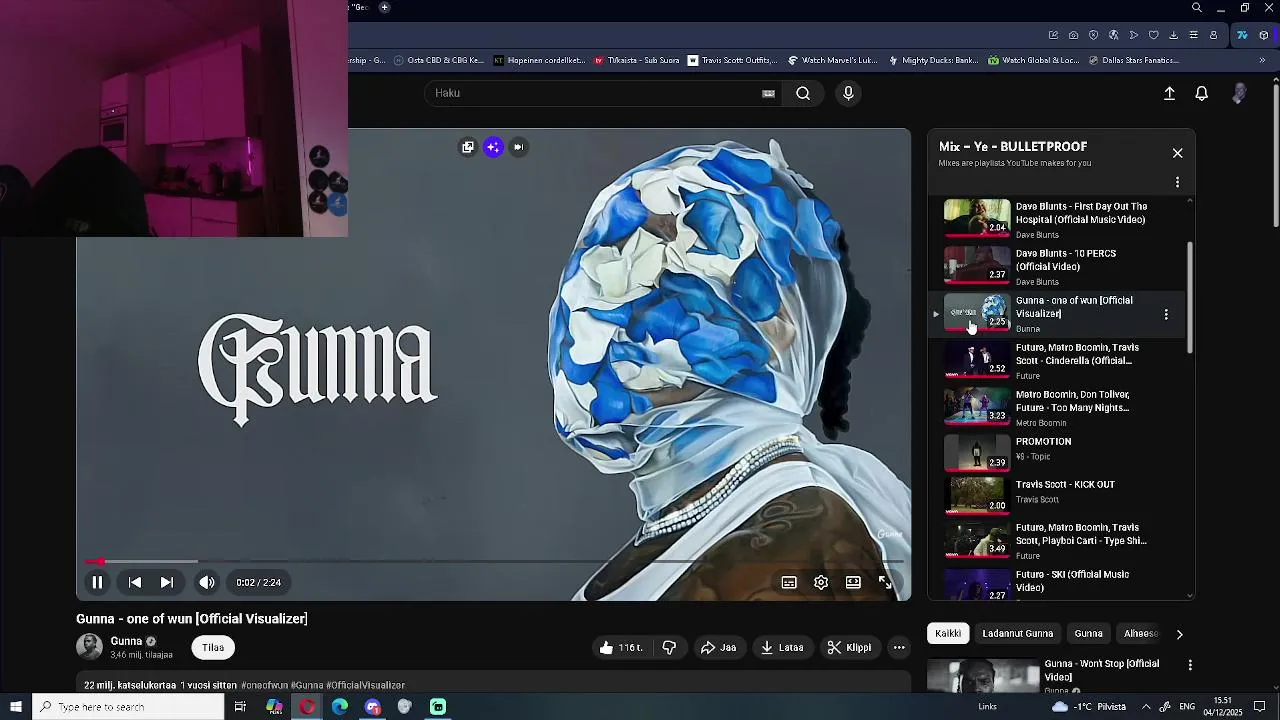This screenshot has width=1280, height=720.
Task: Open the browser downloads icon
Action: click(1173, 35)
